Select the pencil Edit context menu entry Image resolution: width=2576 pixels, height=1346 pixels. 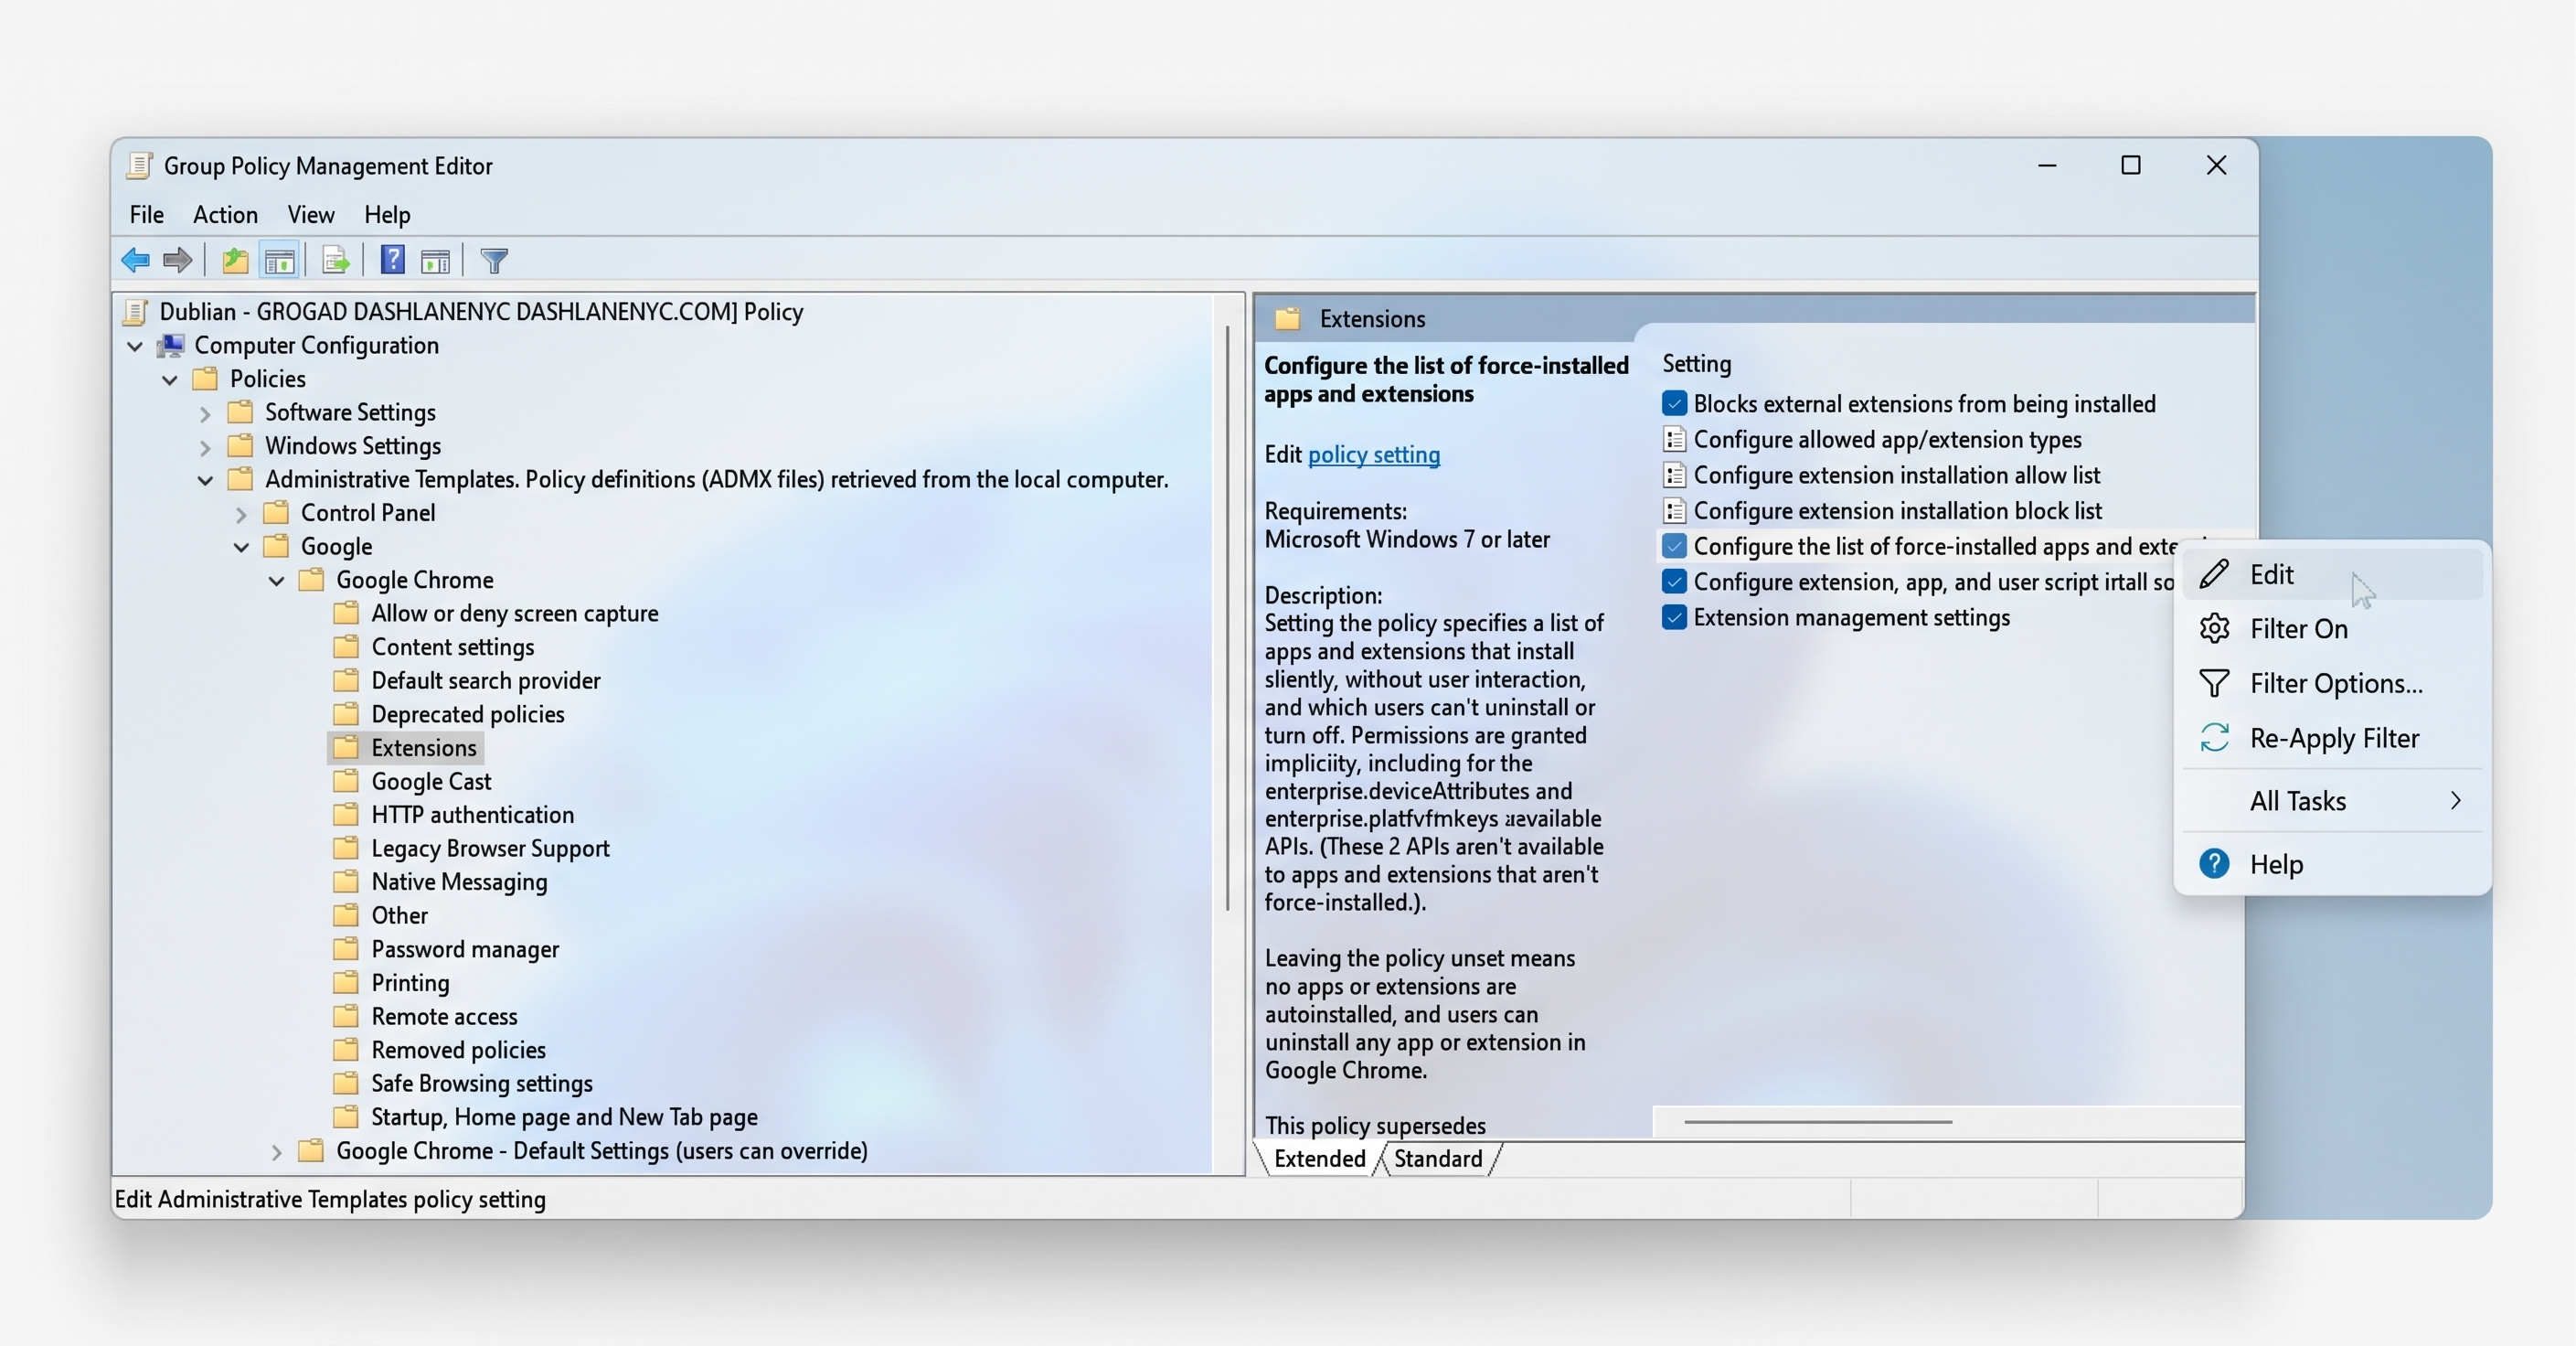2332,574
